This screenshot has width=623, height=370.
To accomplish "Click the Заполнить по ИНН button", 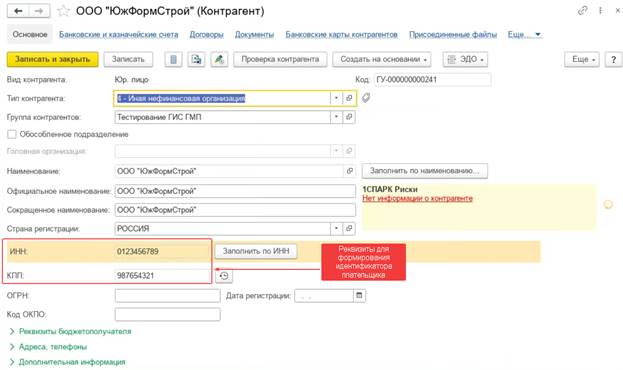I will coord(256,251).
